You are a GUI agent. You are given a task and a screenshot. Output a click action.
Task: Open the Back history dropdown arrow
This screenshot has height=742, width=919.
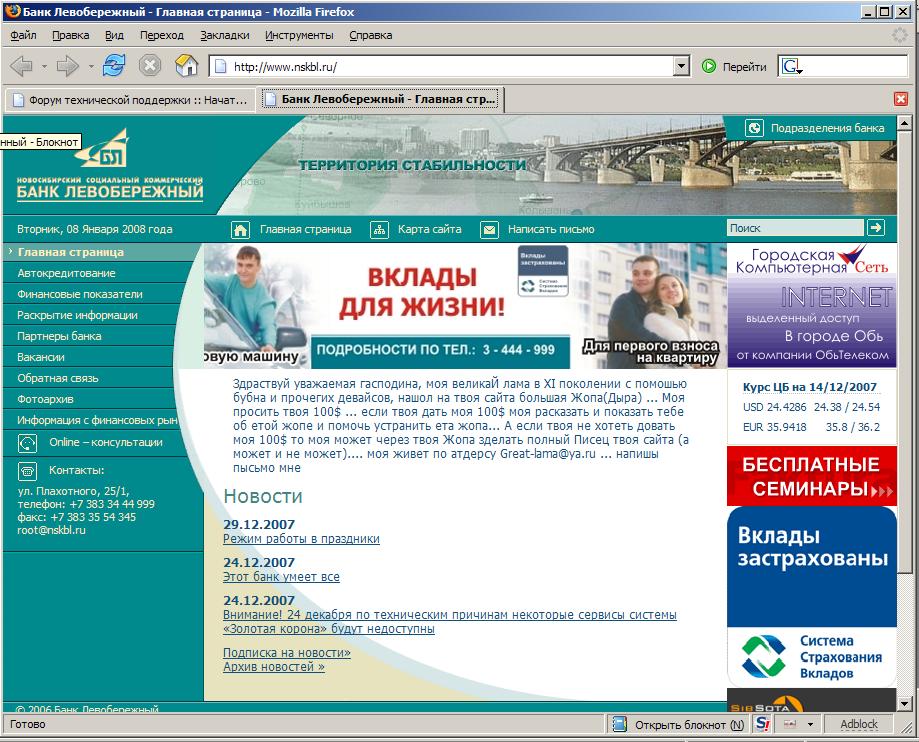coord(44,67)
